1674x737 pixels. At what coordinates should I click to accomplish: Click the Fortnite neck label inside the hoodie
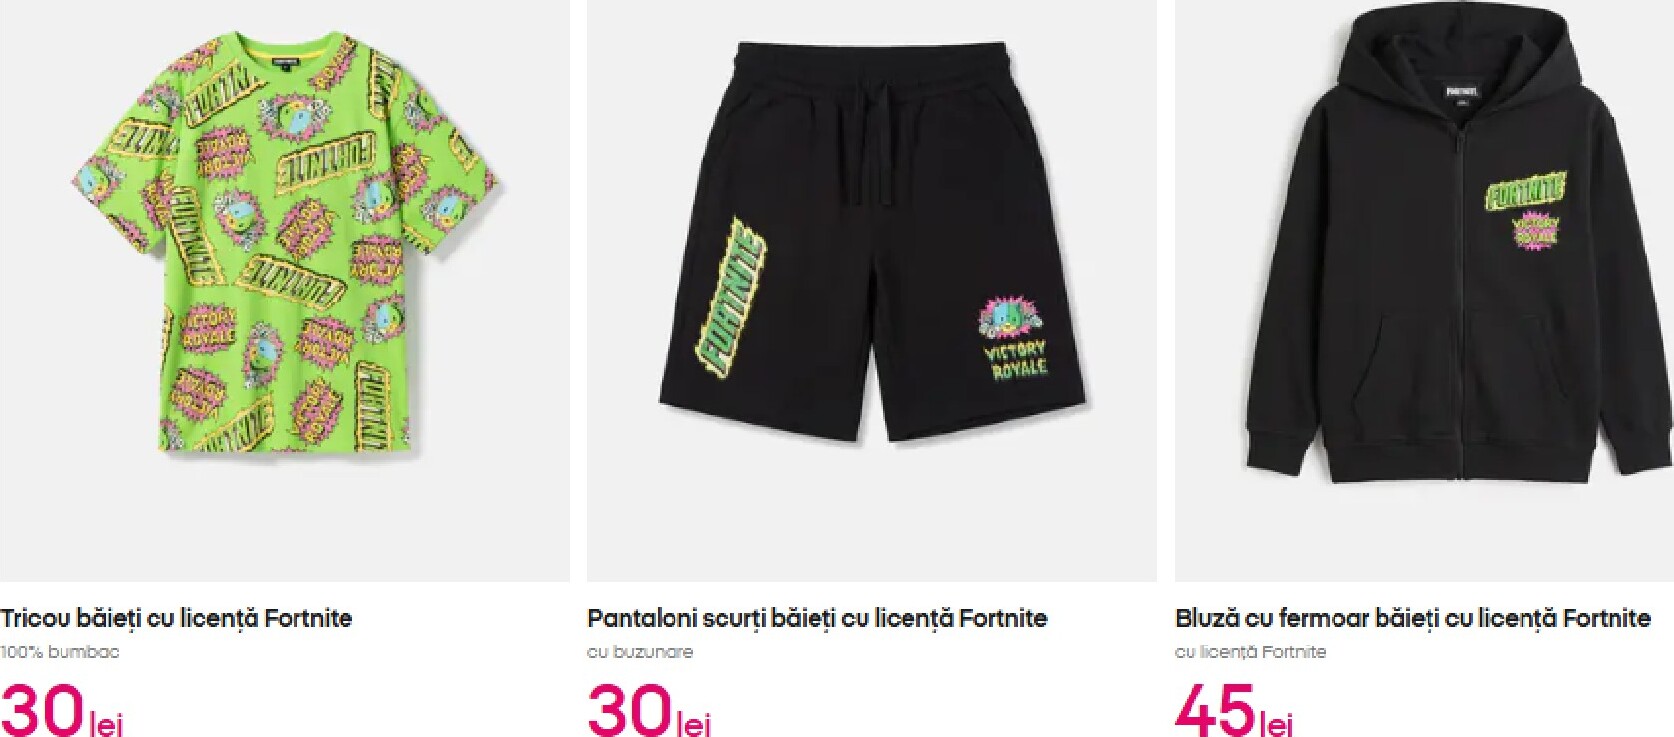tap(1461, 92)
